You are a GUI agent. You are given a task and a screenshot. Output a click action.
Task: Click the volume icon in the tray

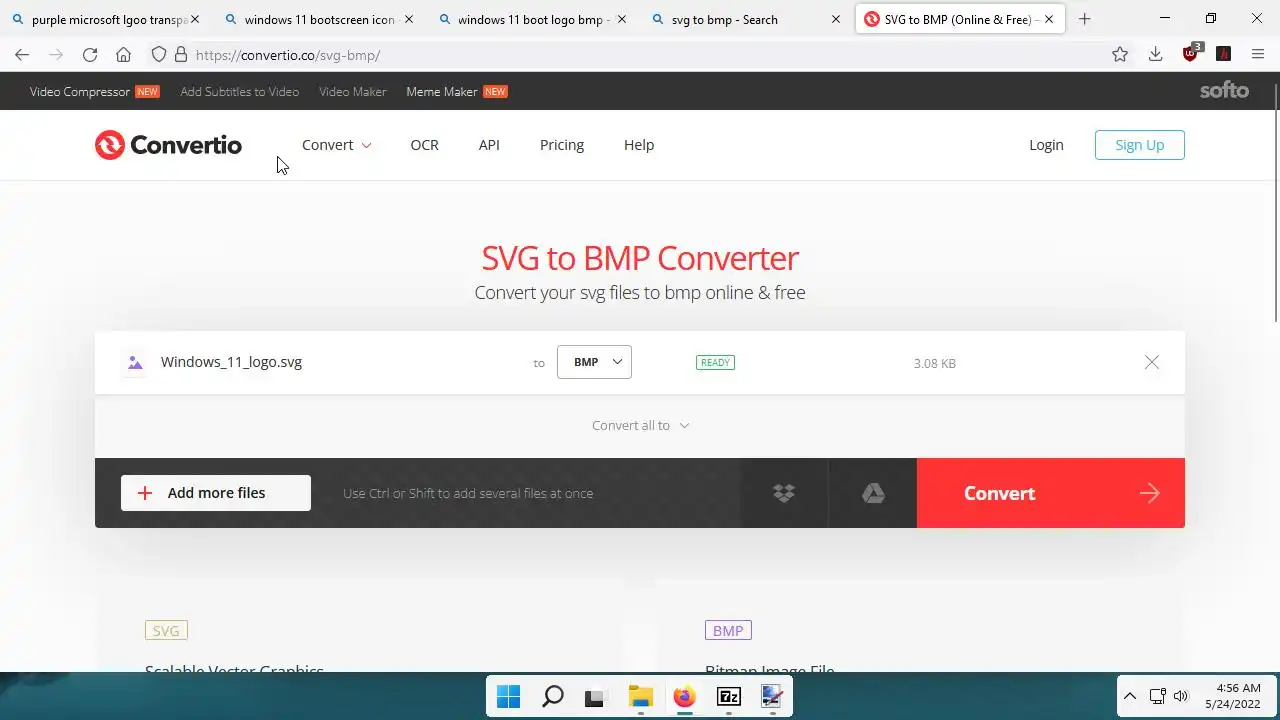[x=1180, y=696]
